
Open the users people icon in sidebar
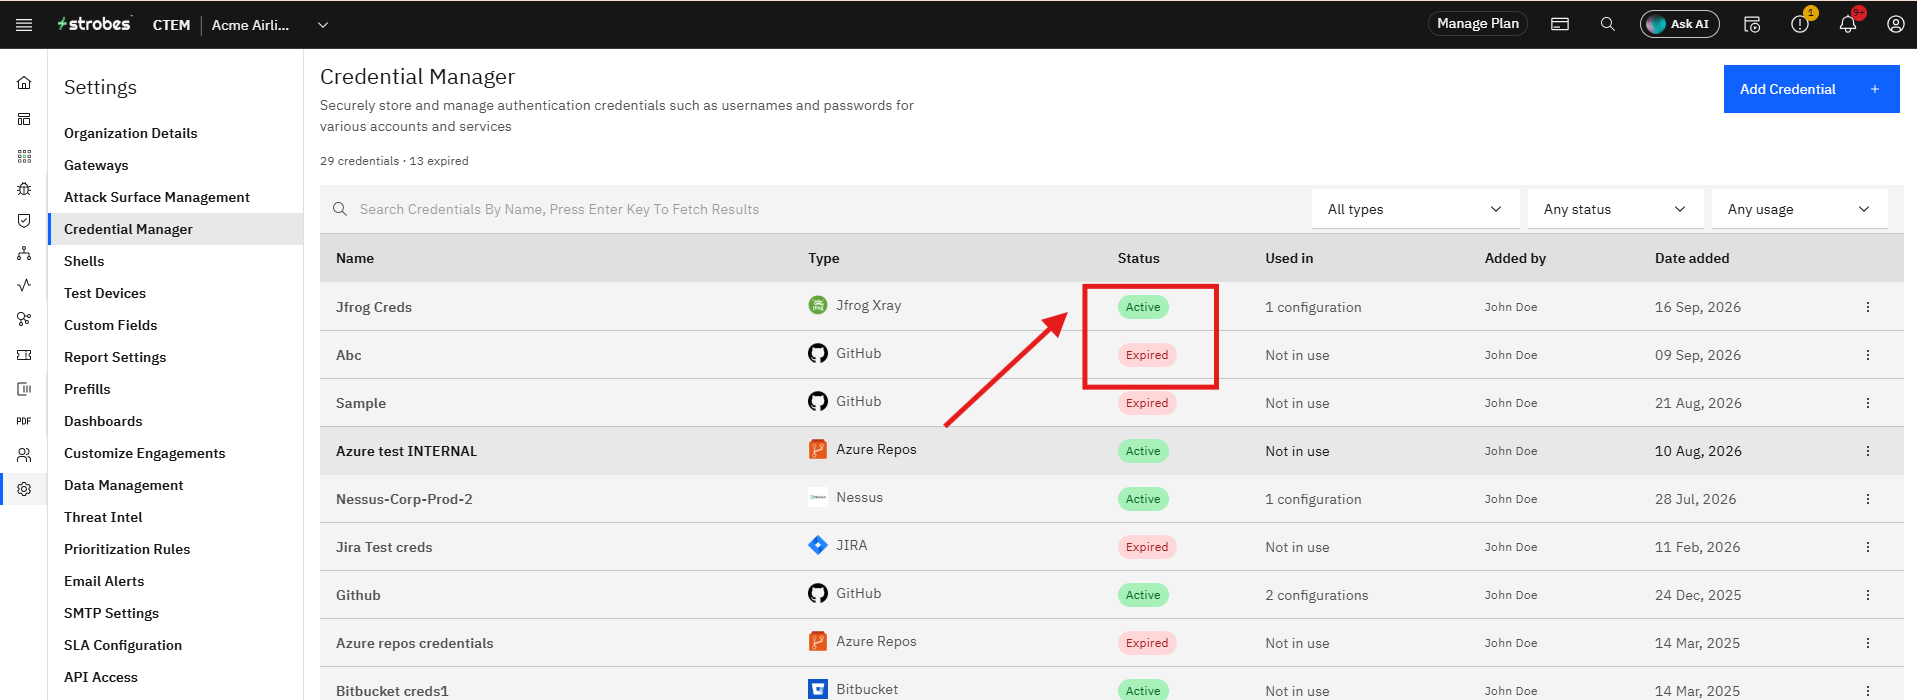[x=24, y=455]
